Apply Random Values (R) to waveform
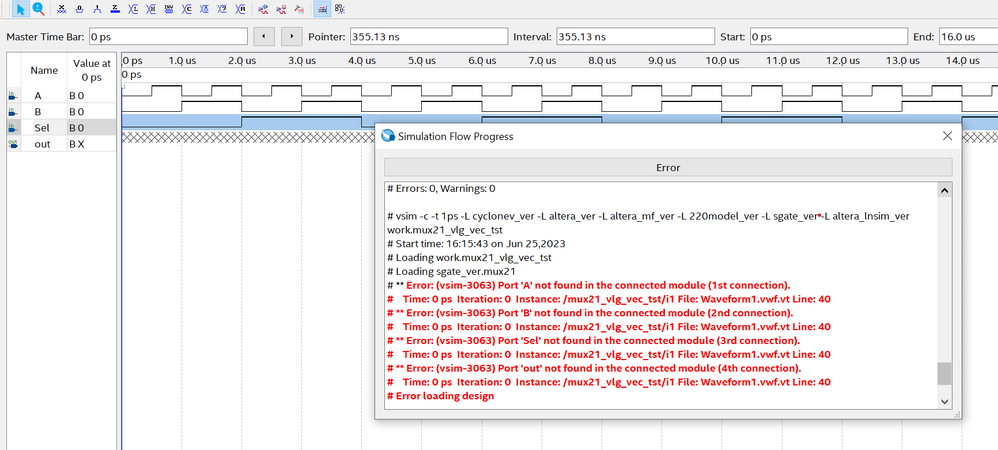Viewport: 998px width, 450px height. (x=242, y=9)
